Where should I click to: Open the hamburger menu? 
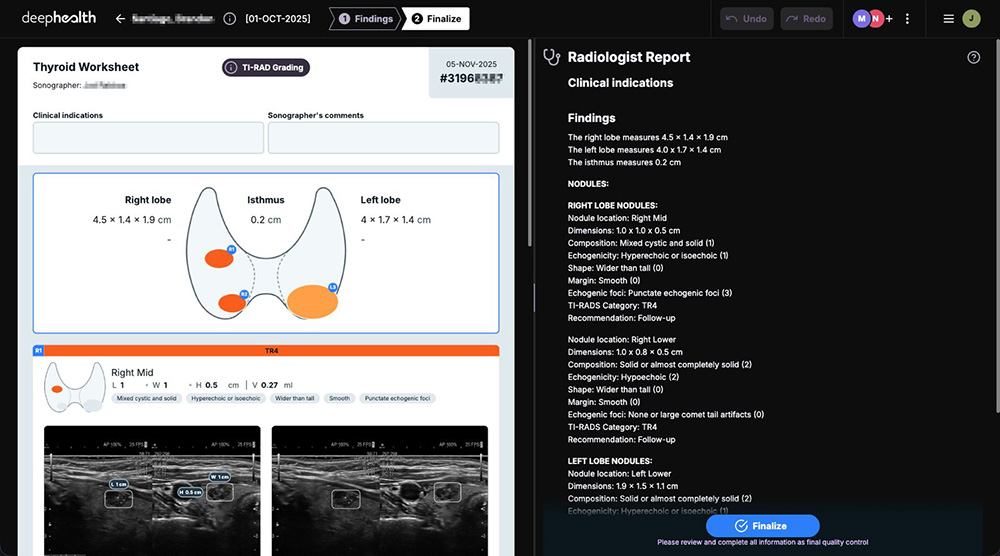948,18
